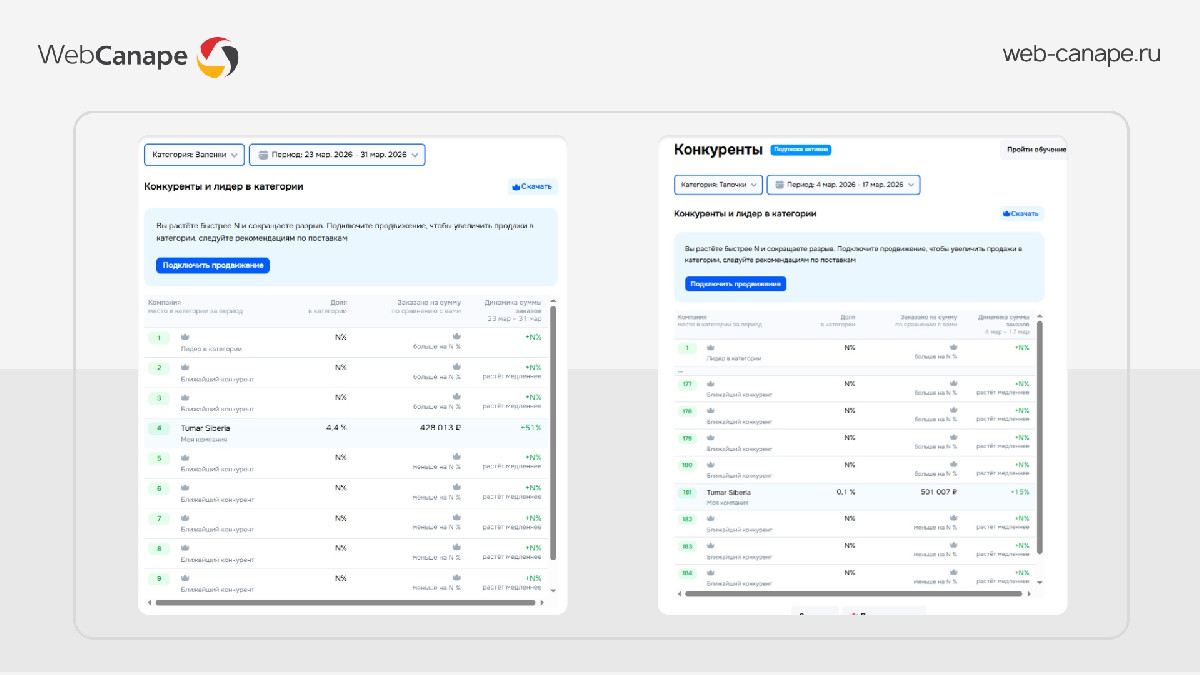Click calendar icon in the 4–17 мар. period field
Viewport: 1200px width, 675px height.
pyautogui.click(x=779, y=185)
